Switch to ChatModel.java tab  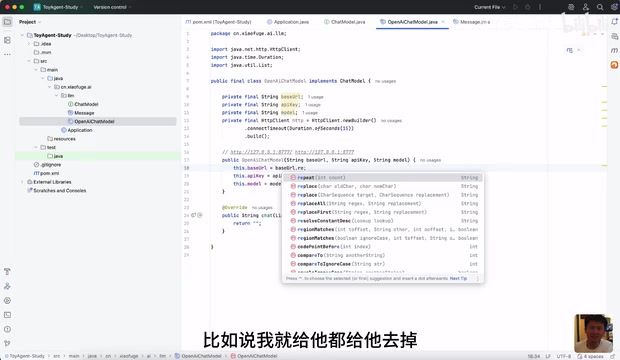344,22
